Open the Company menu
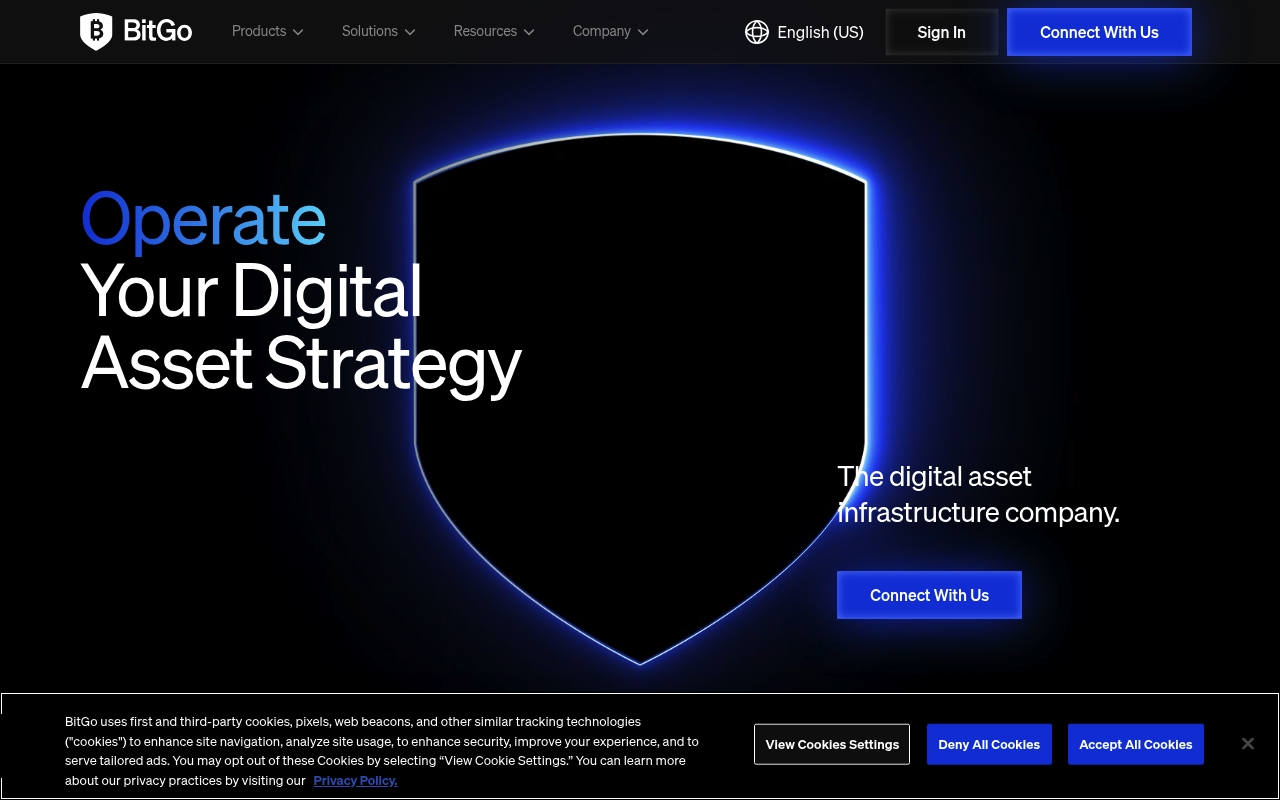This screenshot has width=1280, height=800. click(610, 31)
